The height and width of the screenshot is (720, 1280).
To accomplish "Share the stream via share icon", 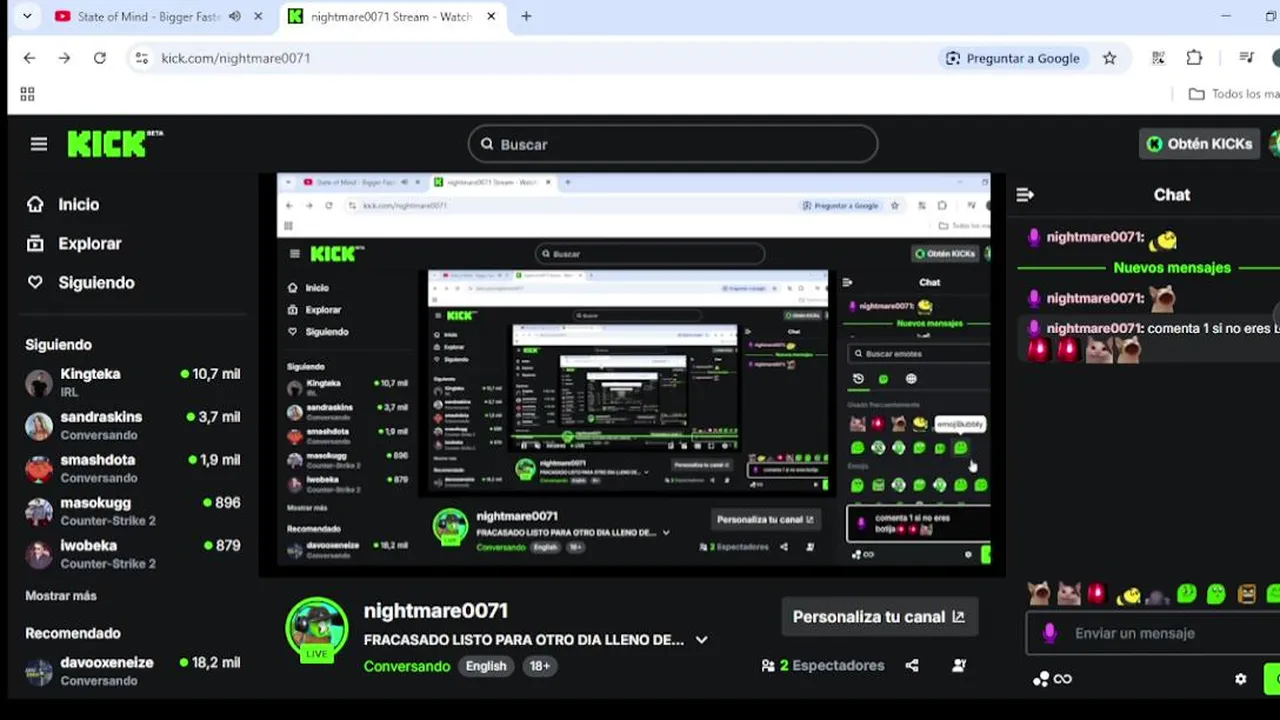I will click(x=912, y=665).
